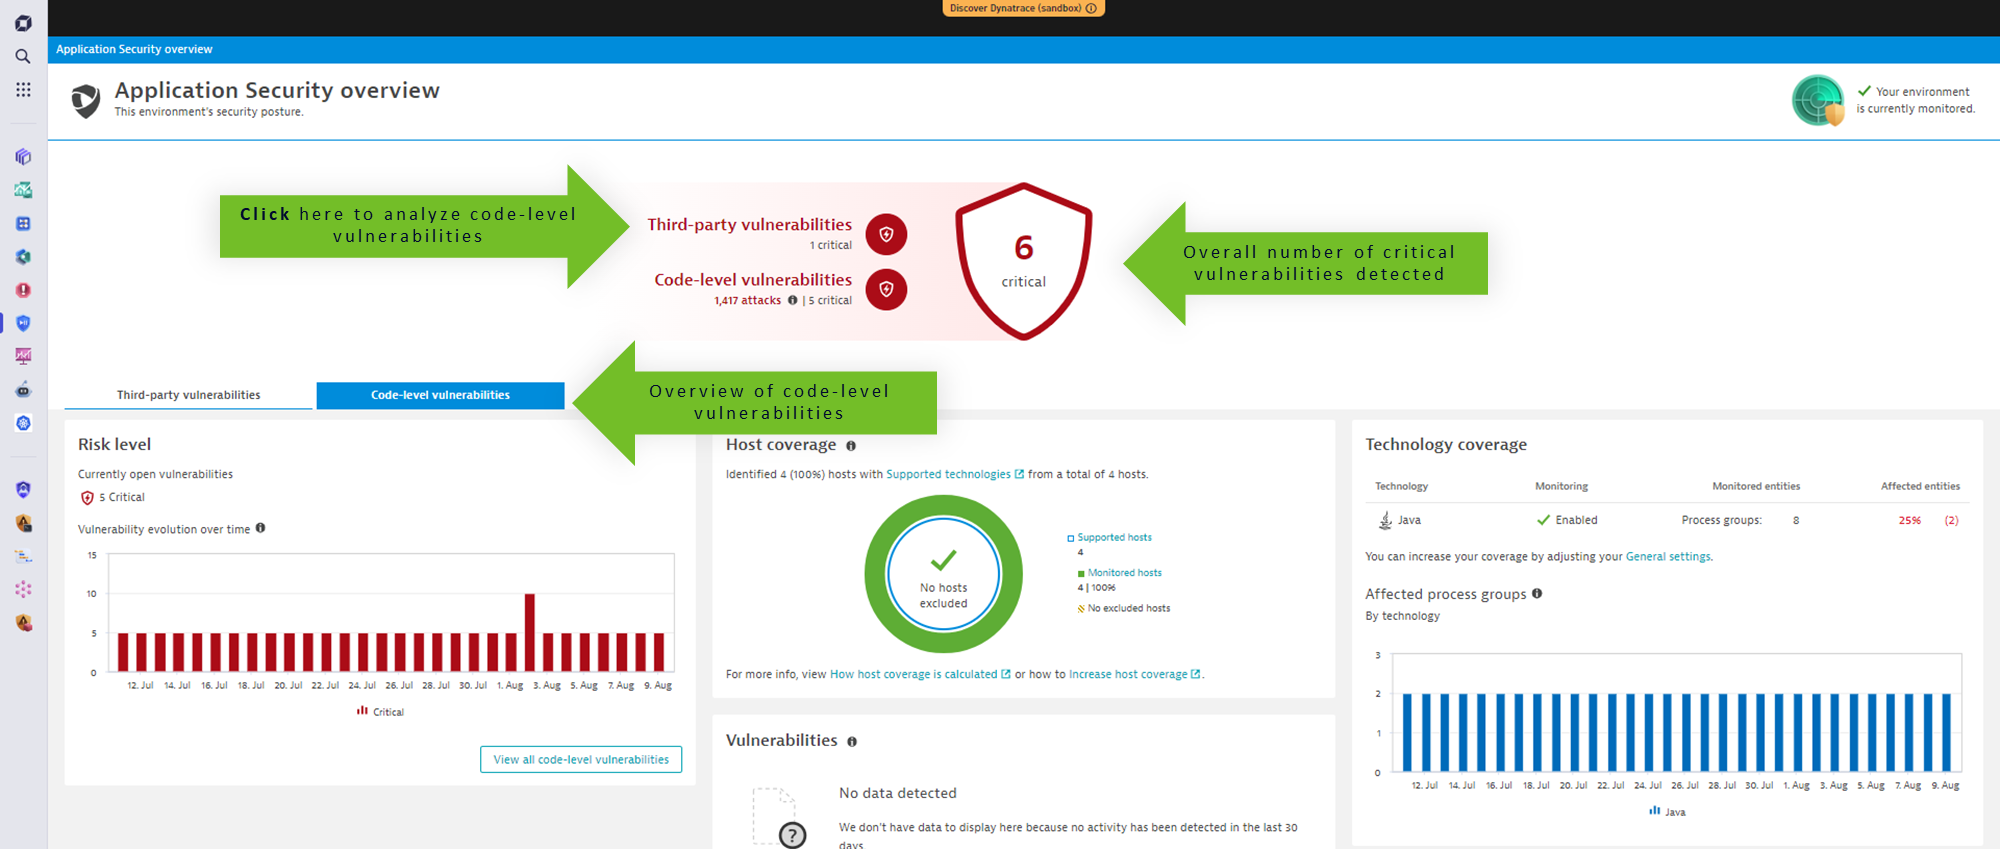Click info icon beside Vulnerability evolution over time
2000x849 pixels.
pyautogui.click(x=260, y=528)
